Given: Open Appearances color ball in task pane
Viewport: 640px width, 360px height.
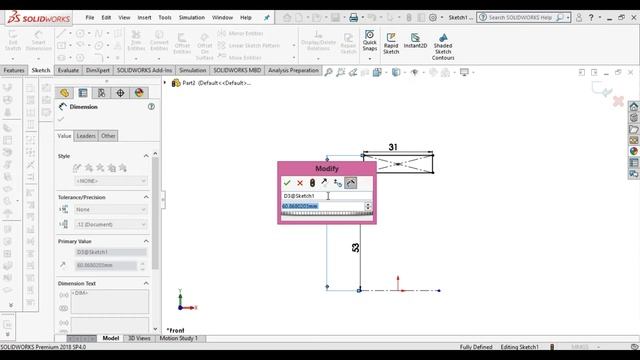Looking at the screenshot, I should 633,151.
